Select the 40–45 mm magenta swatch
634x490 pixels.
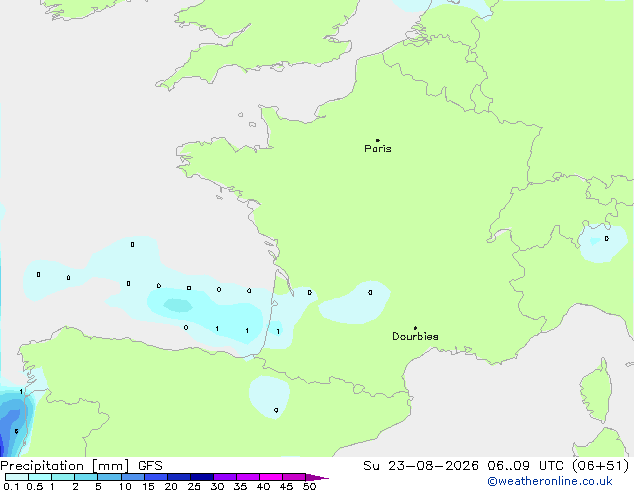point(271,477)
